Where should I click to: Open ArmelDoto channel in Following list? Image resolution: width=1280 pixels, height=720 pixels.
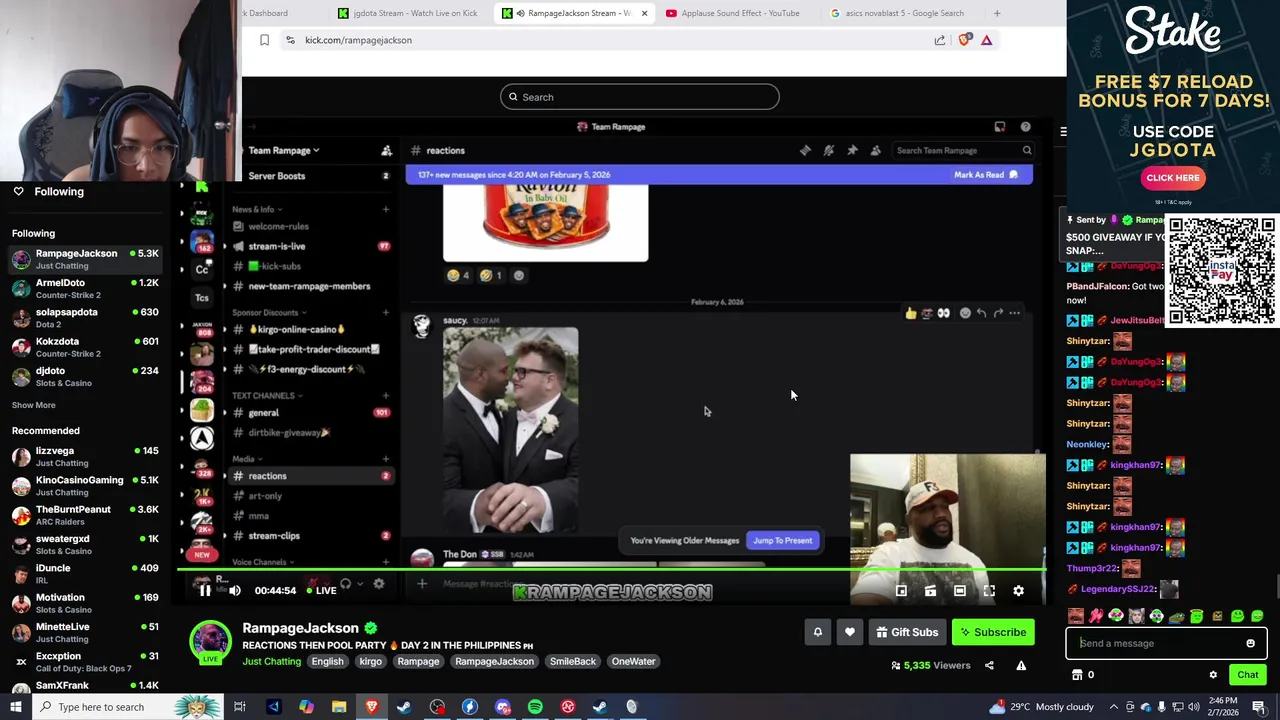click(85, 288)
